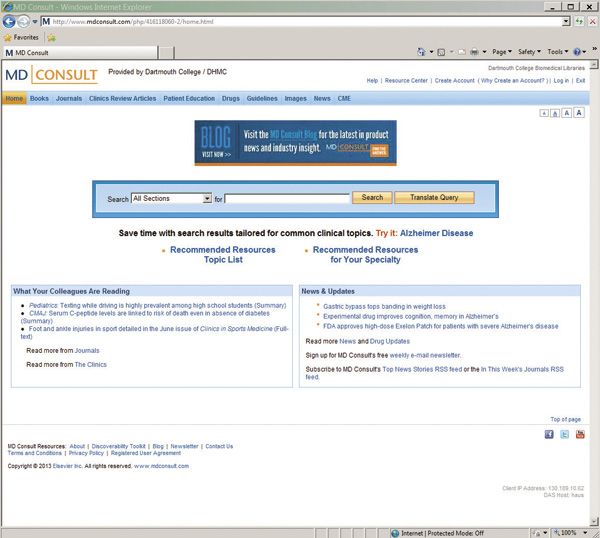Open the News navigation tab

pos(322,98)
